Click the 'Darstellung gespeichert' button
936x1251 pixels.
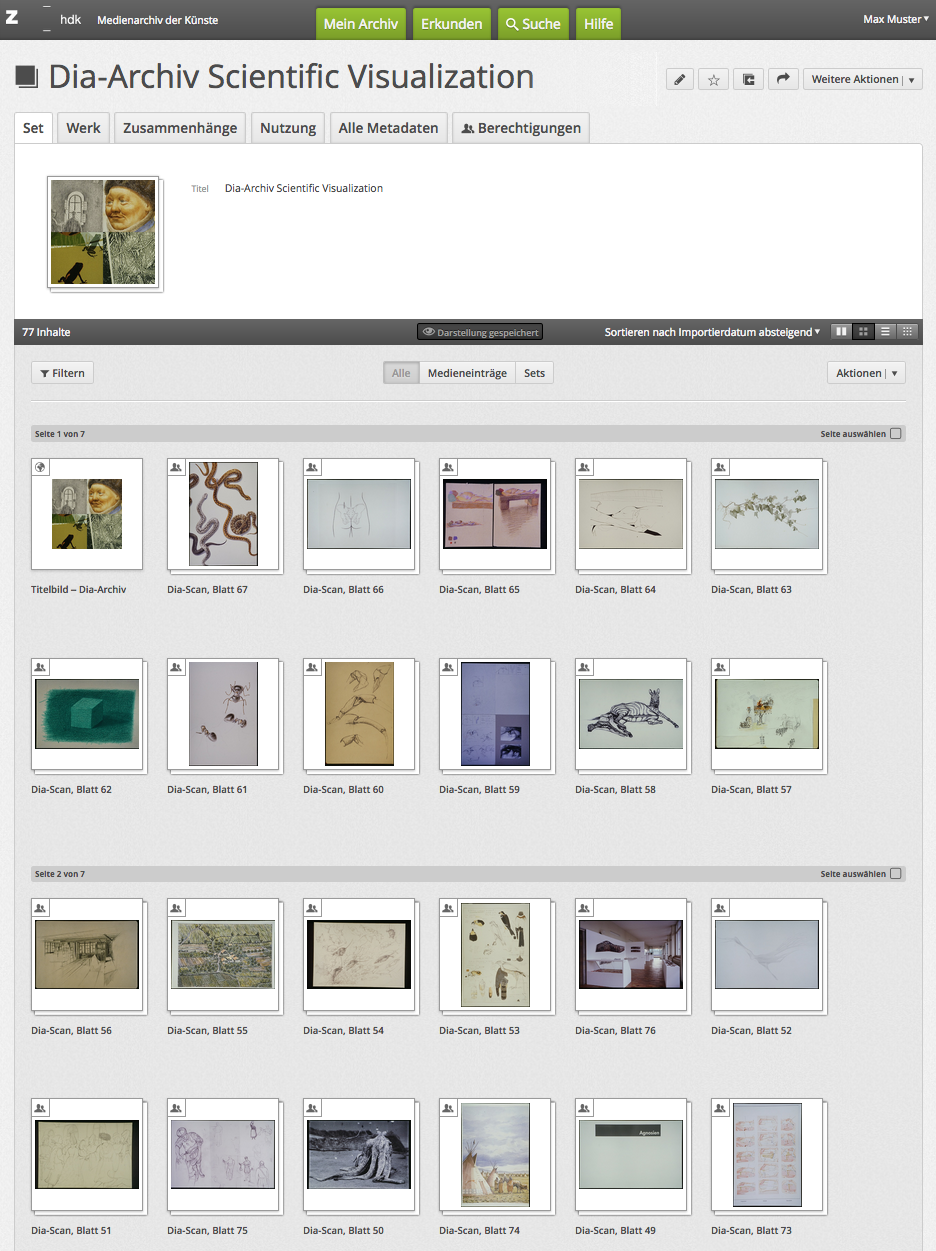pos(480,332)
